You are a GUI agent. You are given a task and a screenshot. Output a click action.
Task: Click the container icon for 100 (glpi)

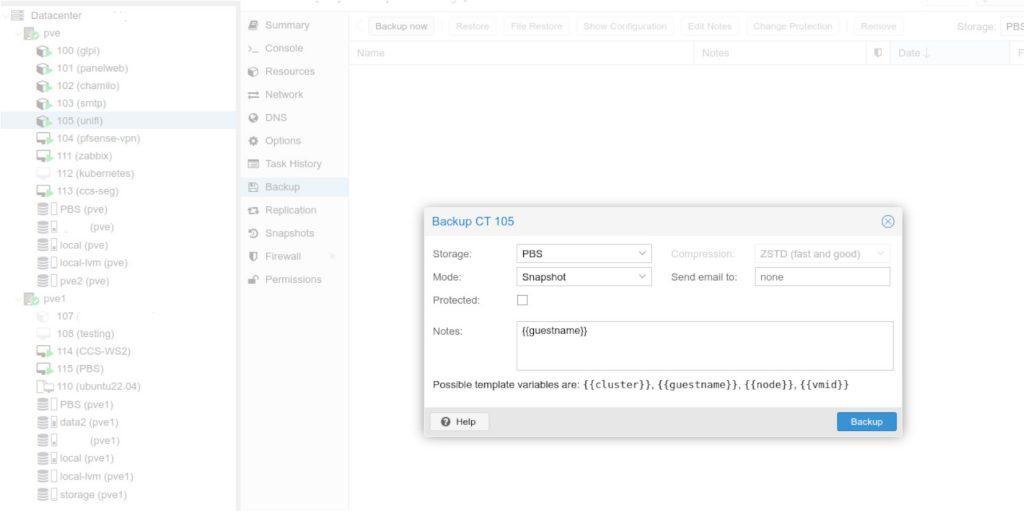click(44, 51)
